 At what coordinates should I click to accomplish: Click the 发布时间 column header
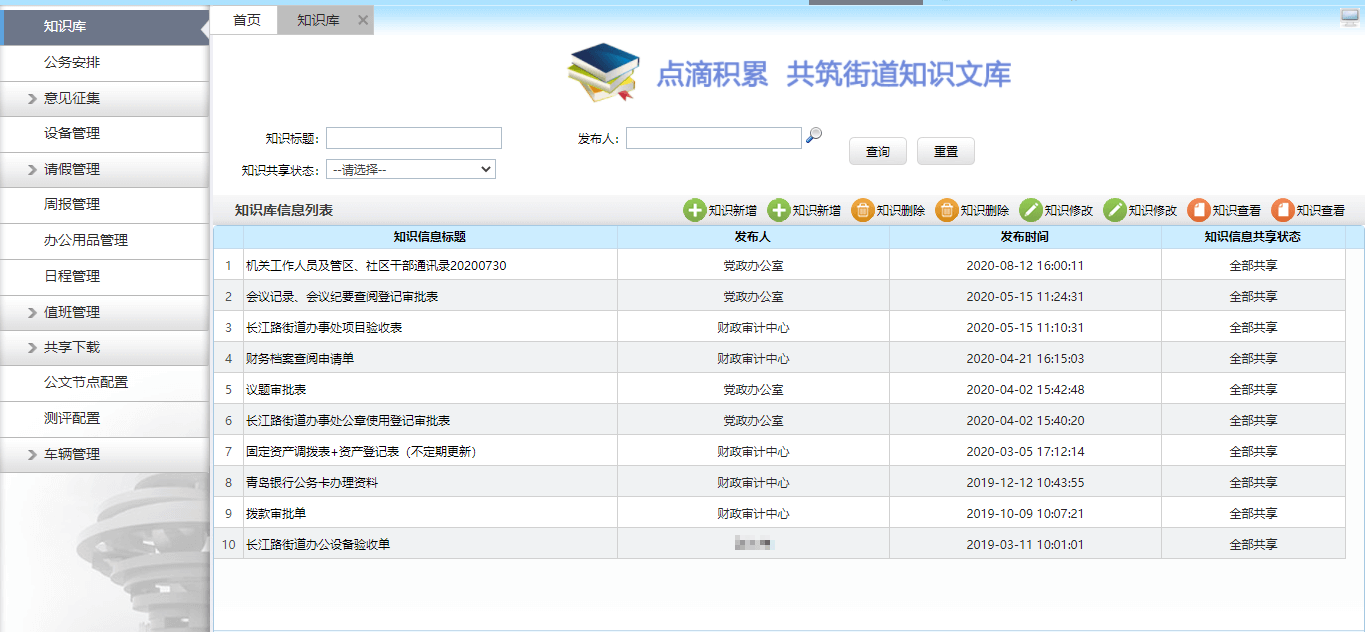point(1024,237)
